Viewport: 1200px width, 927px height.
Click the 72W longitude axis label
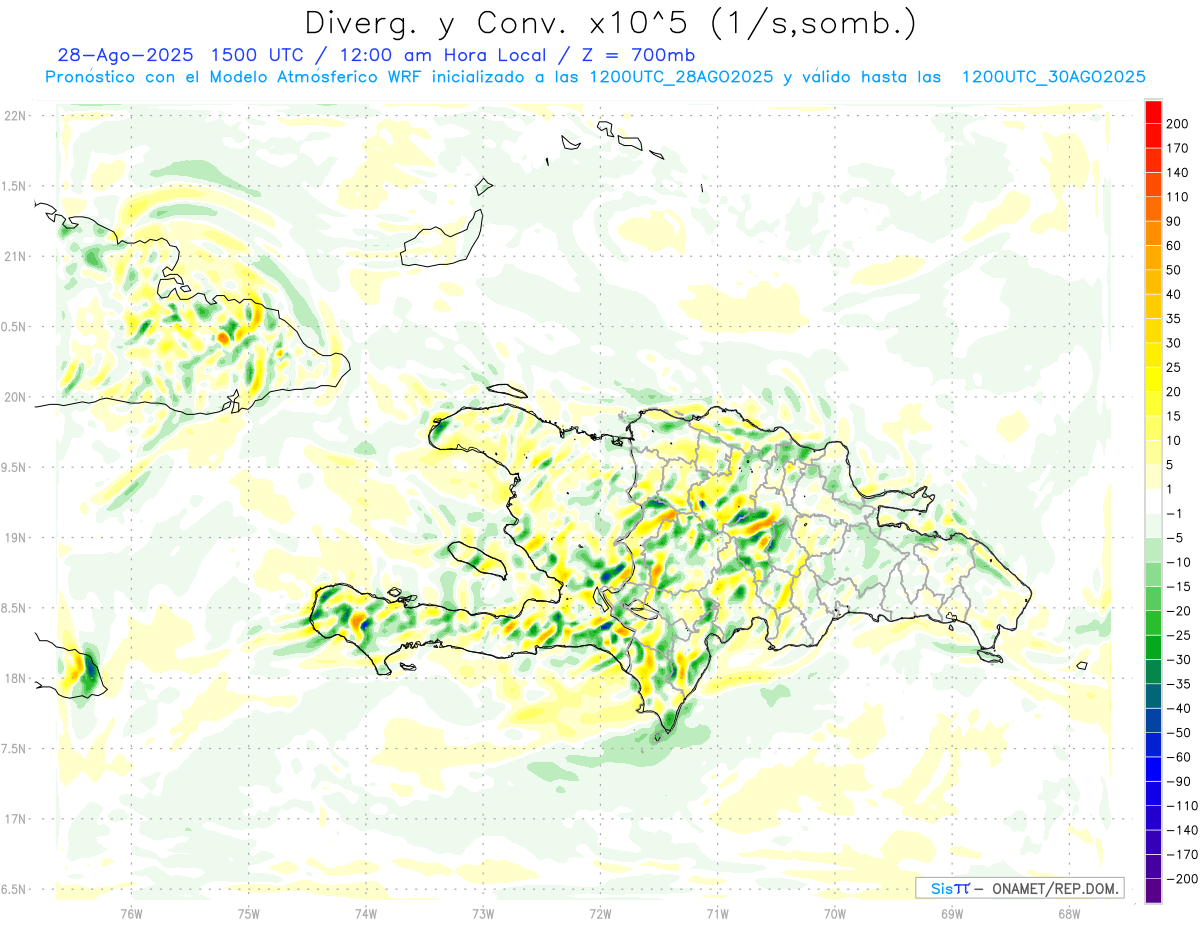(x=600, y=912)
